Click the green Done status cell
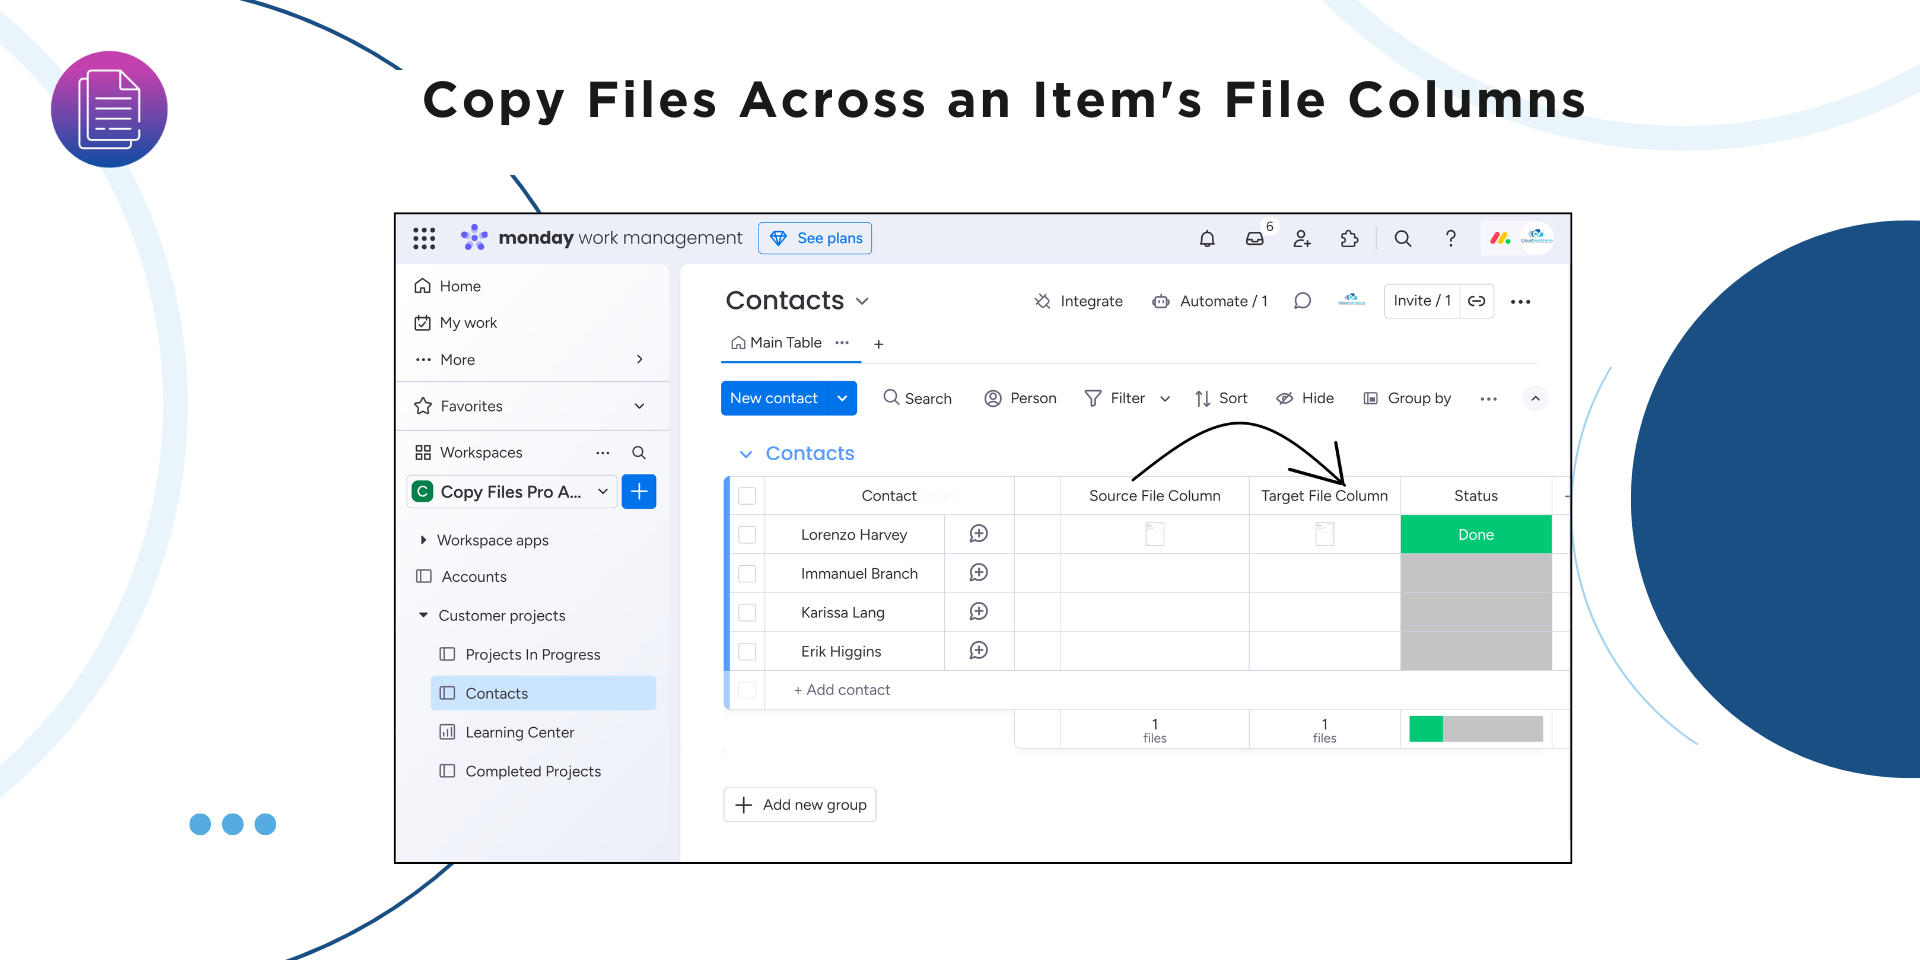This screenshot has height=960, width=1920. tap(1476, 534)
